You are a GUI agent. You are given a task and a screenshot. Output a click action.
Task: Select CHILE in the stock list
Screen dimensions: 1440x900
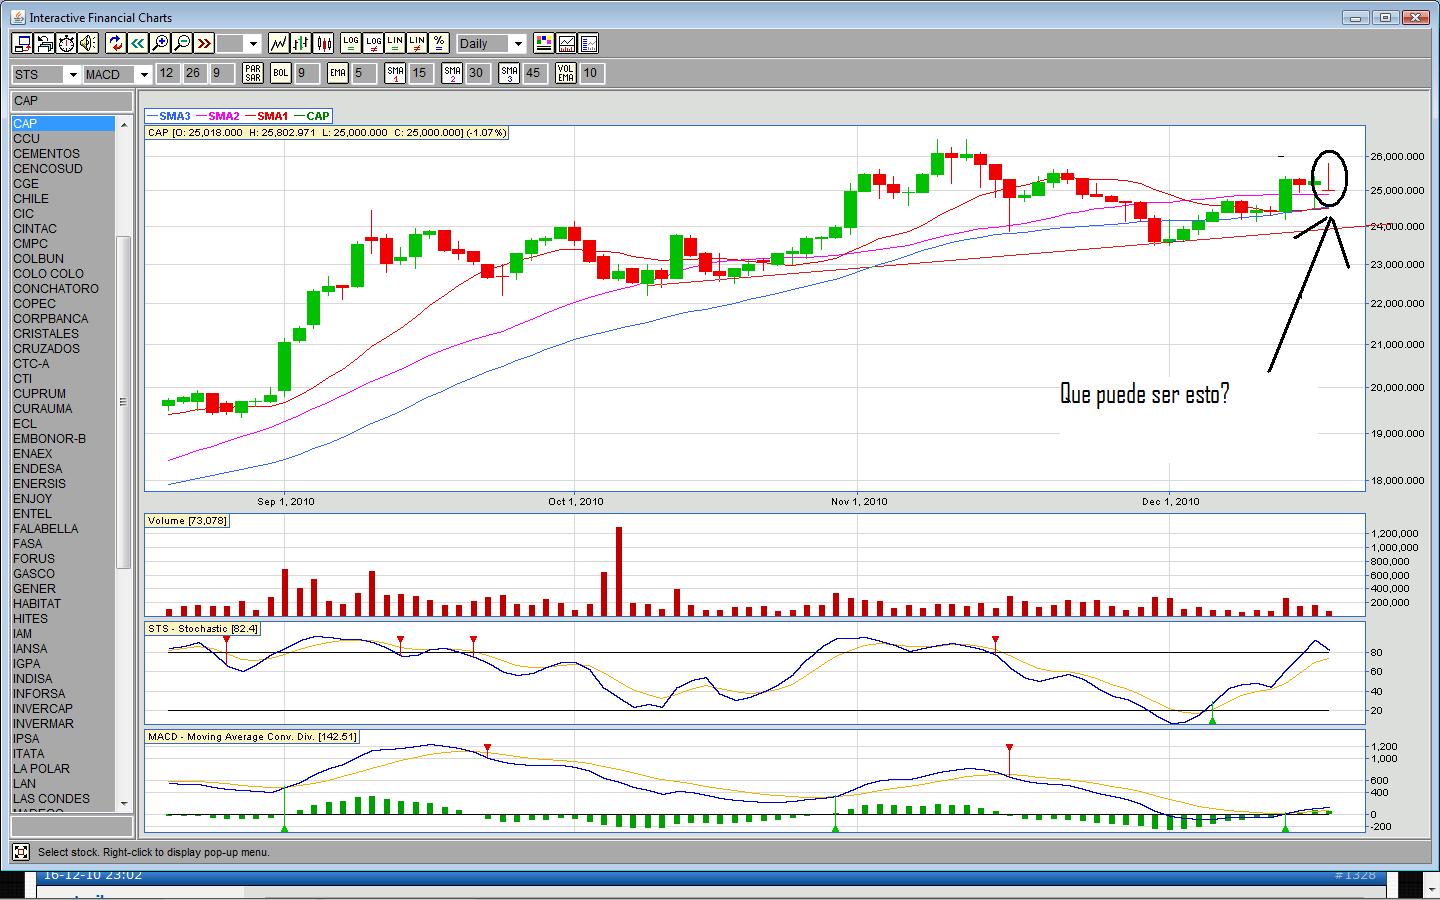click(x=63, y=199)
